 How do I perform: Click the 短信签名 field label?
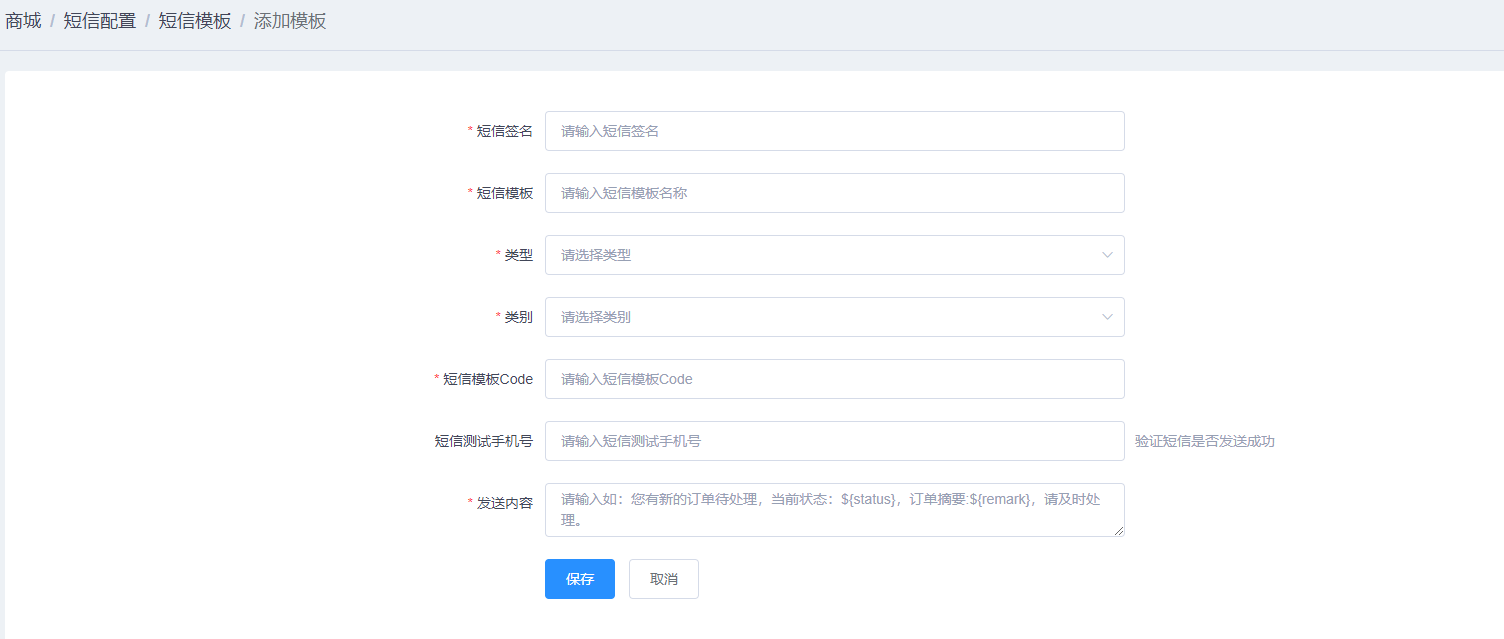(504, 131)
